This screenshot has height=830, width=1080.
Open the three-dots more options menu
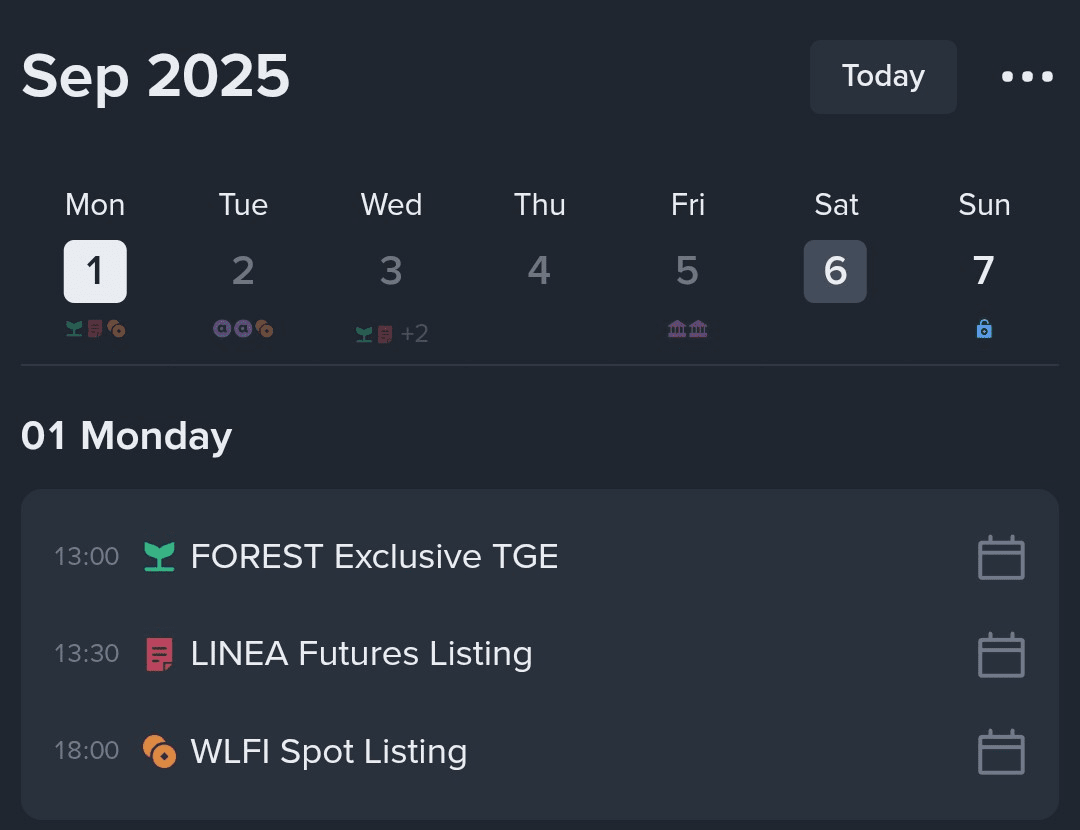[x=1027, y=77]
